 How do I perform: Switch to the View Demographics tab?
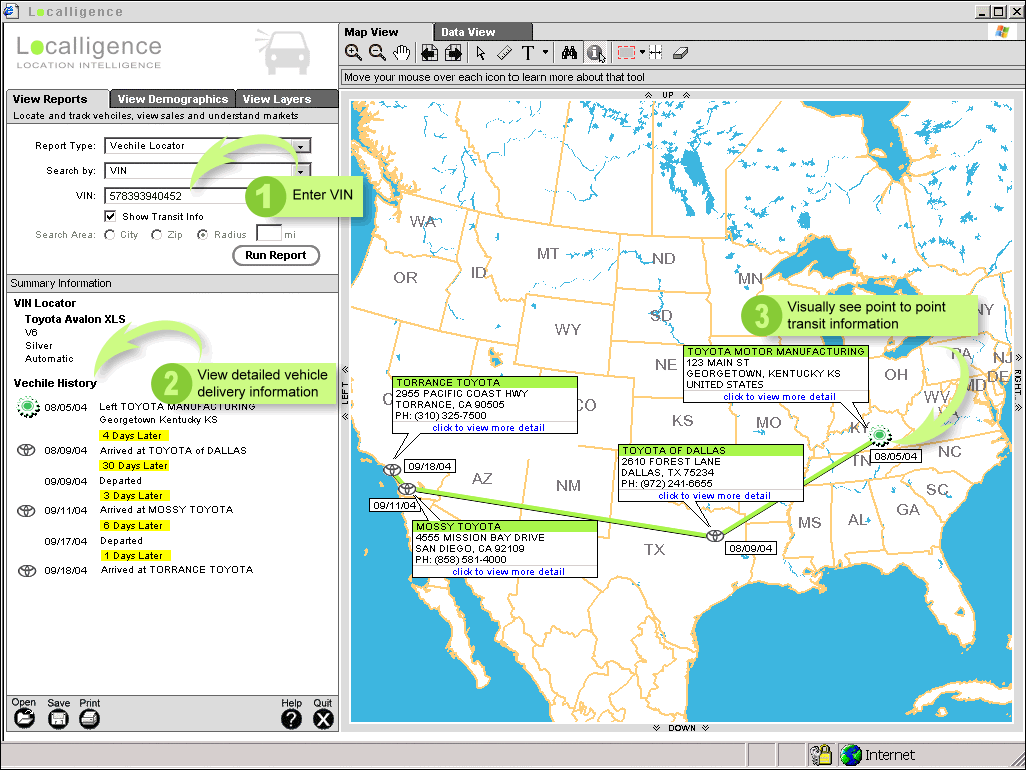[173, 99]
